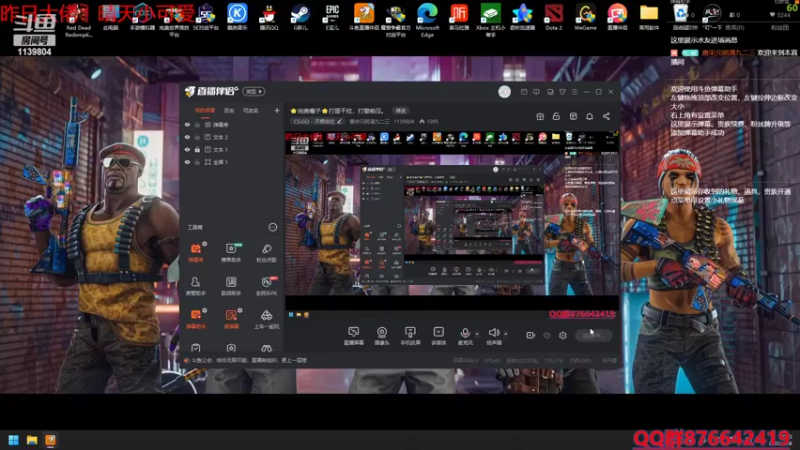The image size is (800, 450).
Task: Open the 读弹幕 tool
Action: (231, 319)
